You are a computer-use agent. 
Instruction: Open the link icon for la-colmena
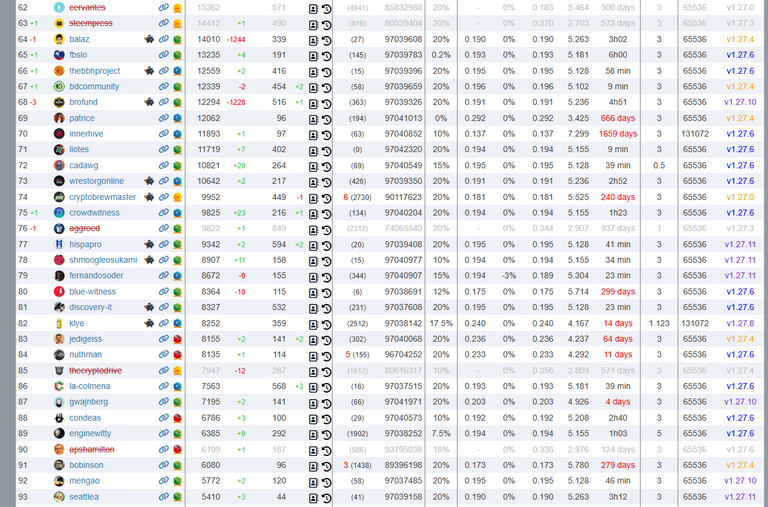pyautogui.click(x=164, y=386)
